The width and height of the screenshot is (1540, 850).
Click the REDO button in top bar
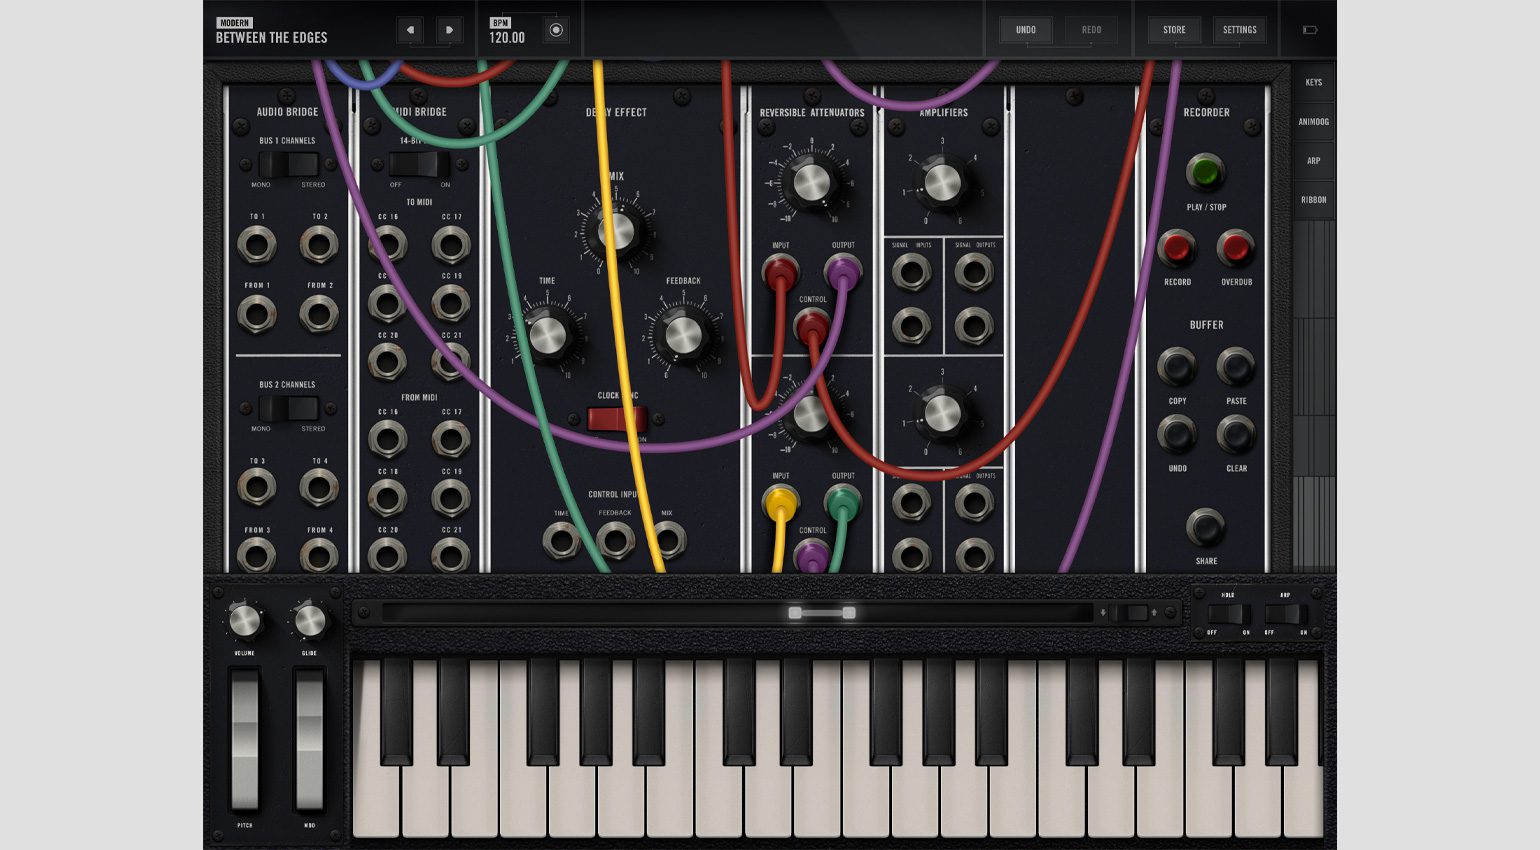pos(1091,30)
